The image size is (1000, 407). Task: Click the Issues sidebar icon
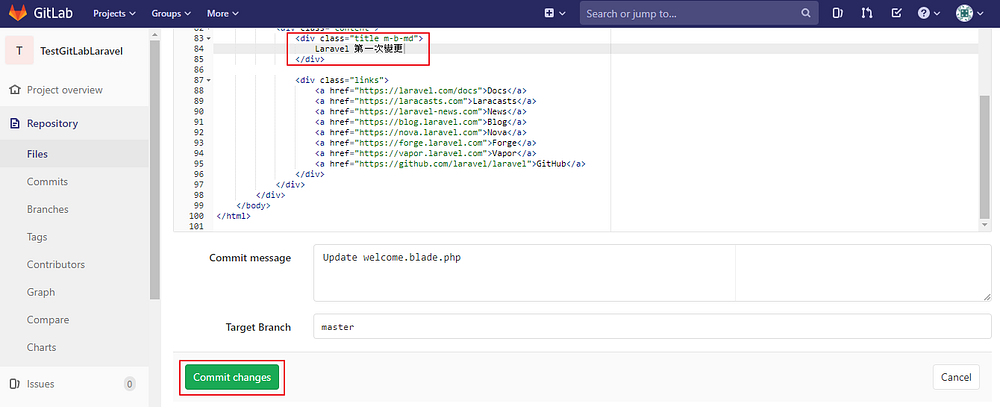click(15, 384)
